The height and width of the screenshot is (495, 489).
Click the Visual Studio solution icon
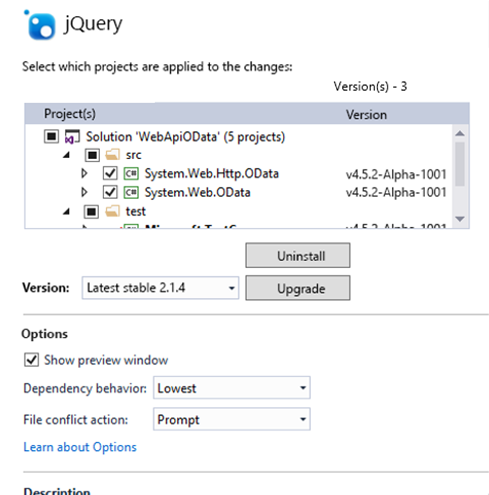click(72, 137)
